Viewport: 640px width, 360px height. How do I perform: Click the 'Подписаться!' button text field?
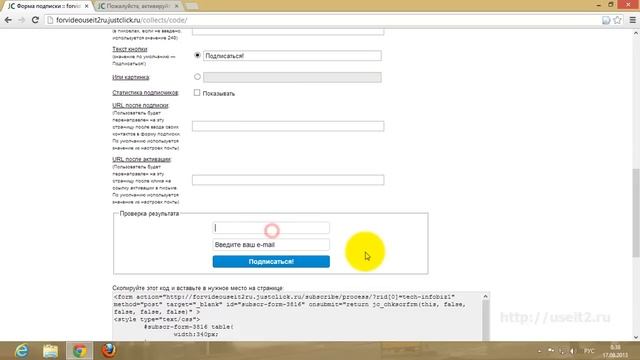292,56
